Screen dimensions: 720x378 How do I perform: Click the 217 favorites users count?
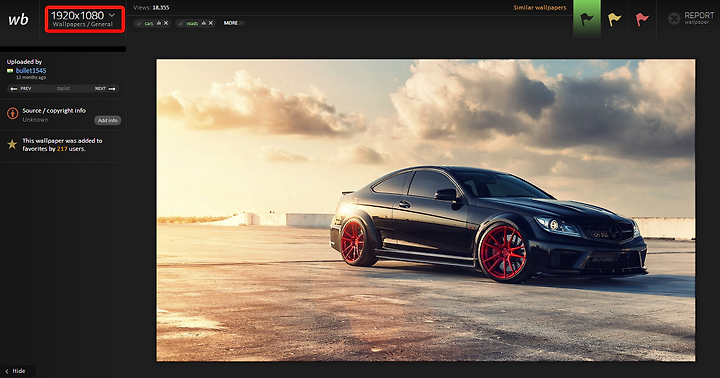tap(62, 149)
